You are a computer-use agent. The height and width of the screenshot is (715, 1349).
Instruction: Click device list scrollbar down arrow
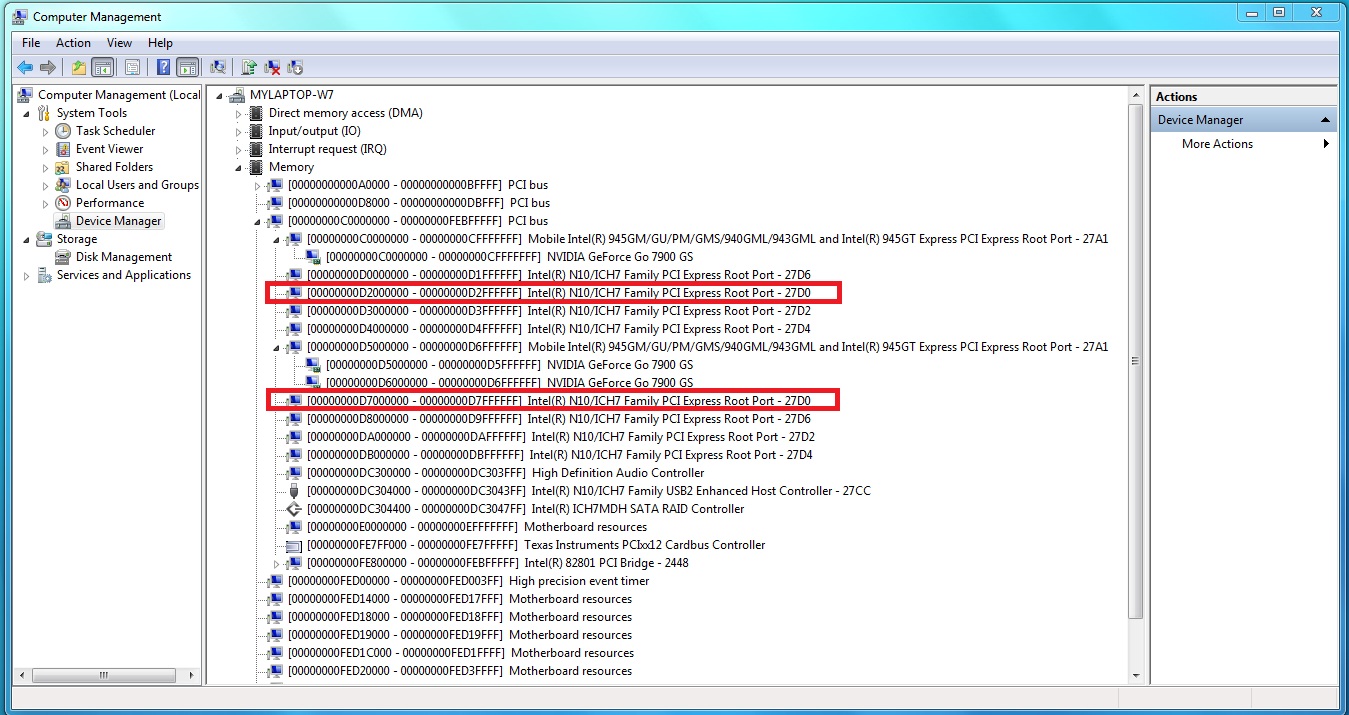[x=1135, y=677]
